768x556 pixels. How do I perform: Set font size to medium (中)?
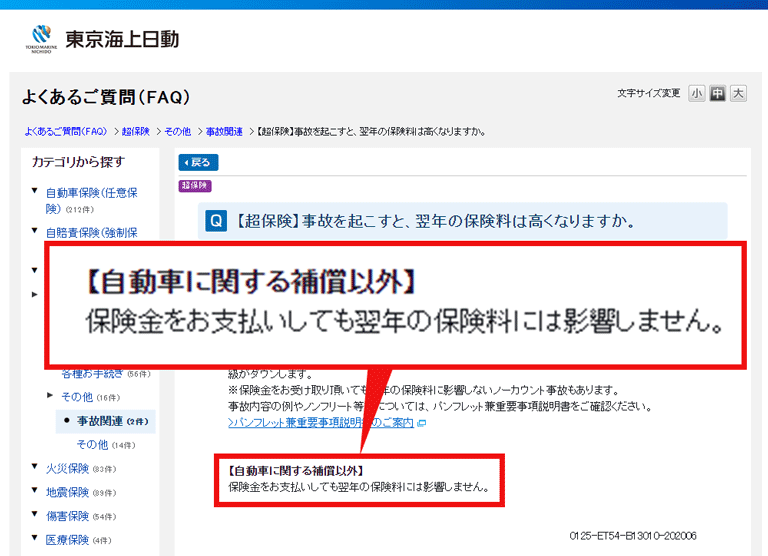(717, 93)
